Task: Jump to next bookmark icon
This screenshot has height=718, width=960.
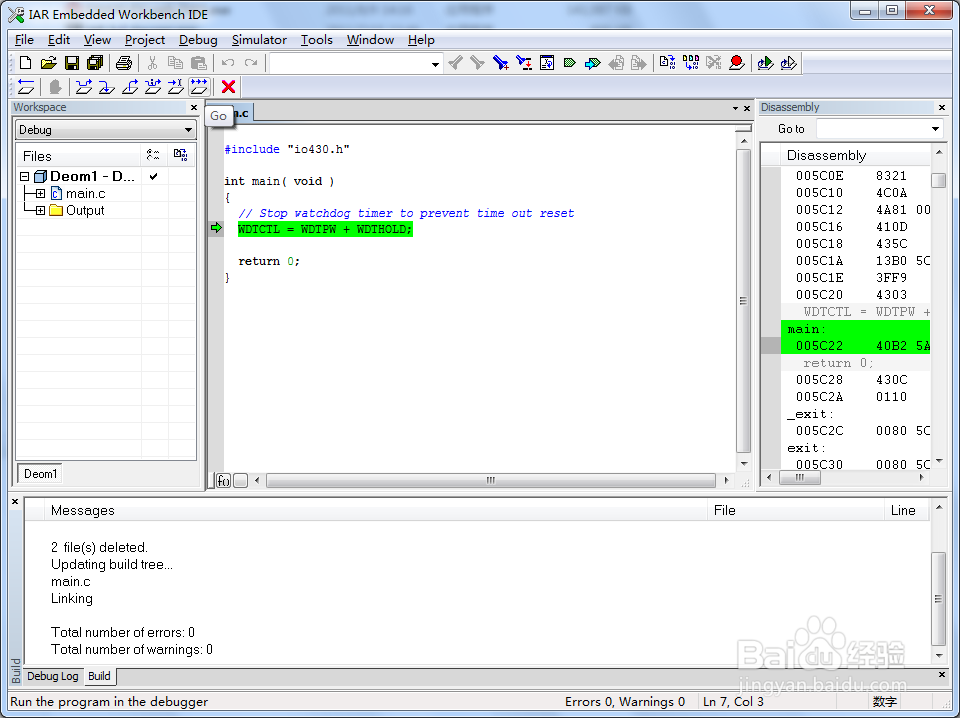Action: click(x=593, y=62)
